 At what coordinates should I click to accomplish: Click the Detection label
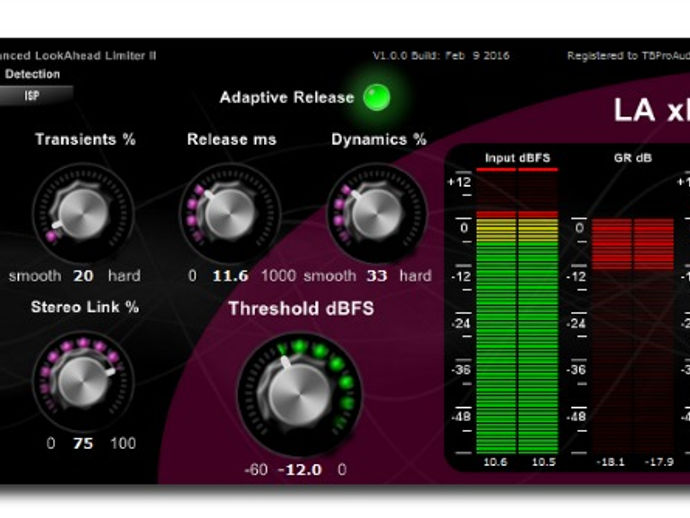tap(32, 74)
